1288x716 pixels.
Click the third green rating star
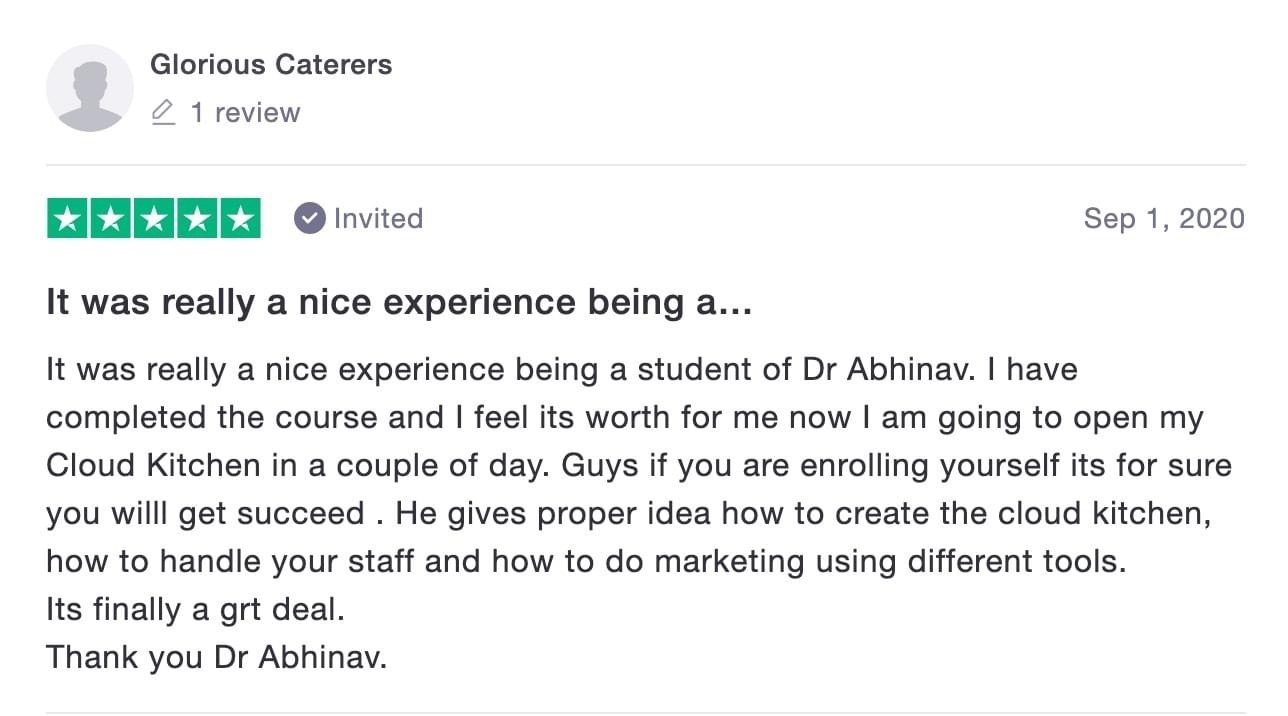[x=154, y=219]
